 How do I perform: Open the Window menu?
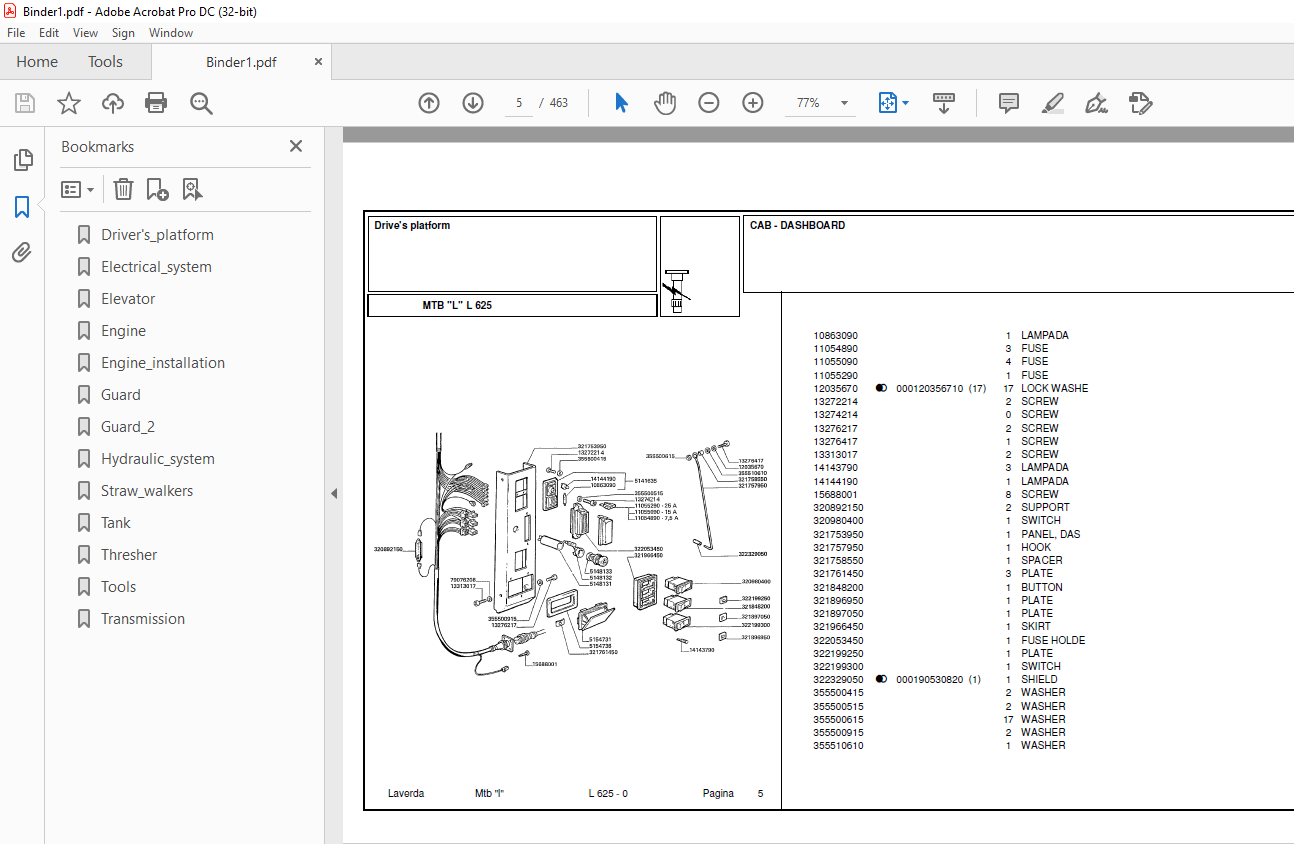click(171, 33)
